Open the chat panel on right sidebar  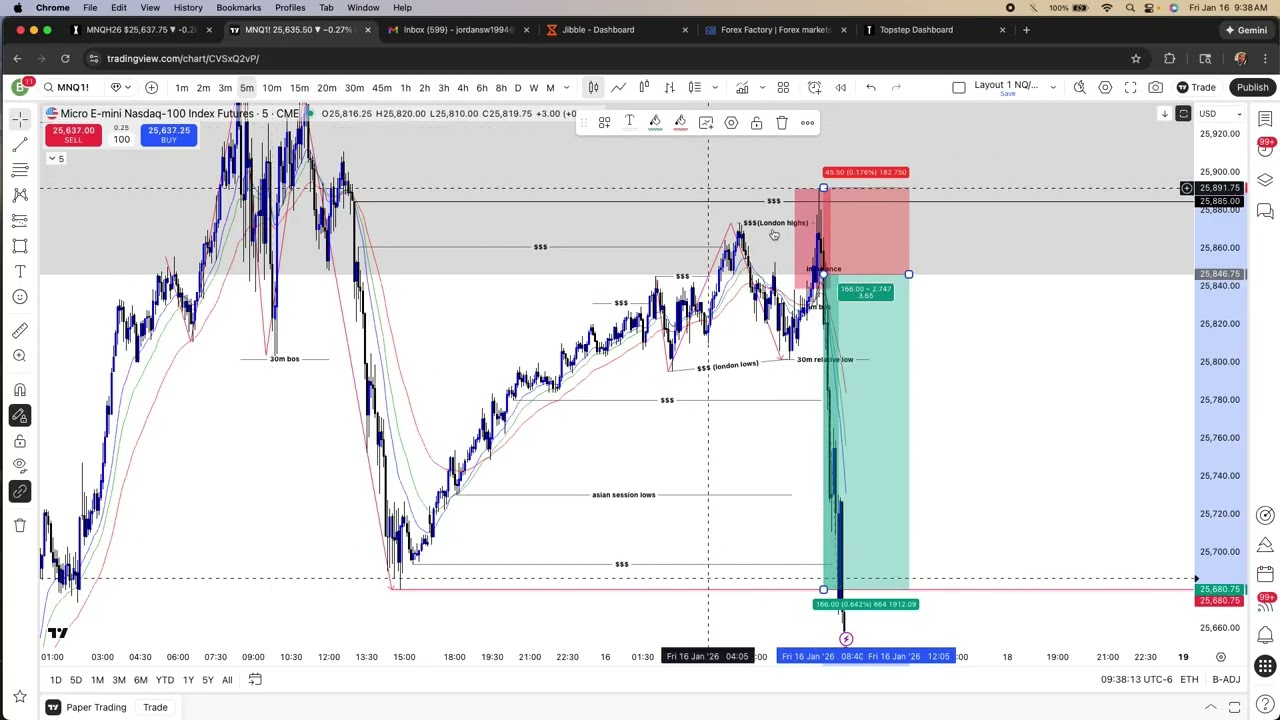(1265, 211)
